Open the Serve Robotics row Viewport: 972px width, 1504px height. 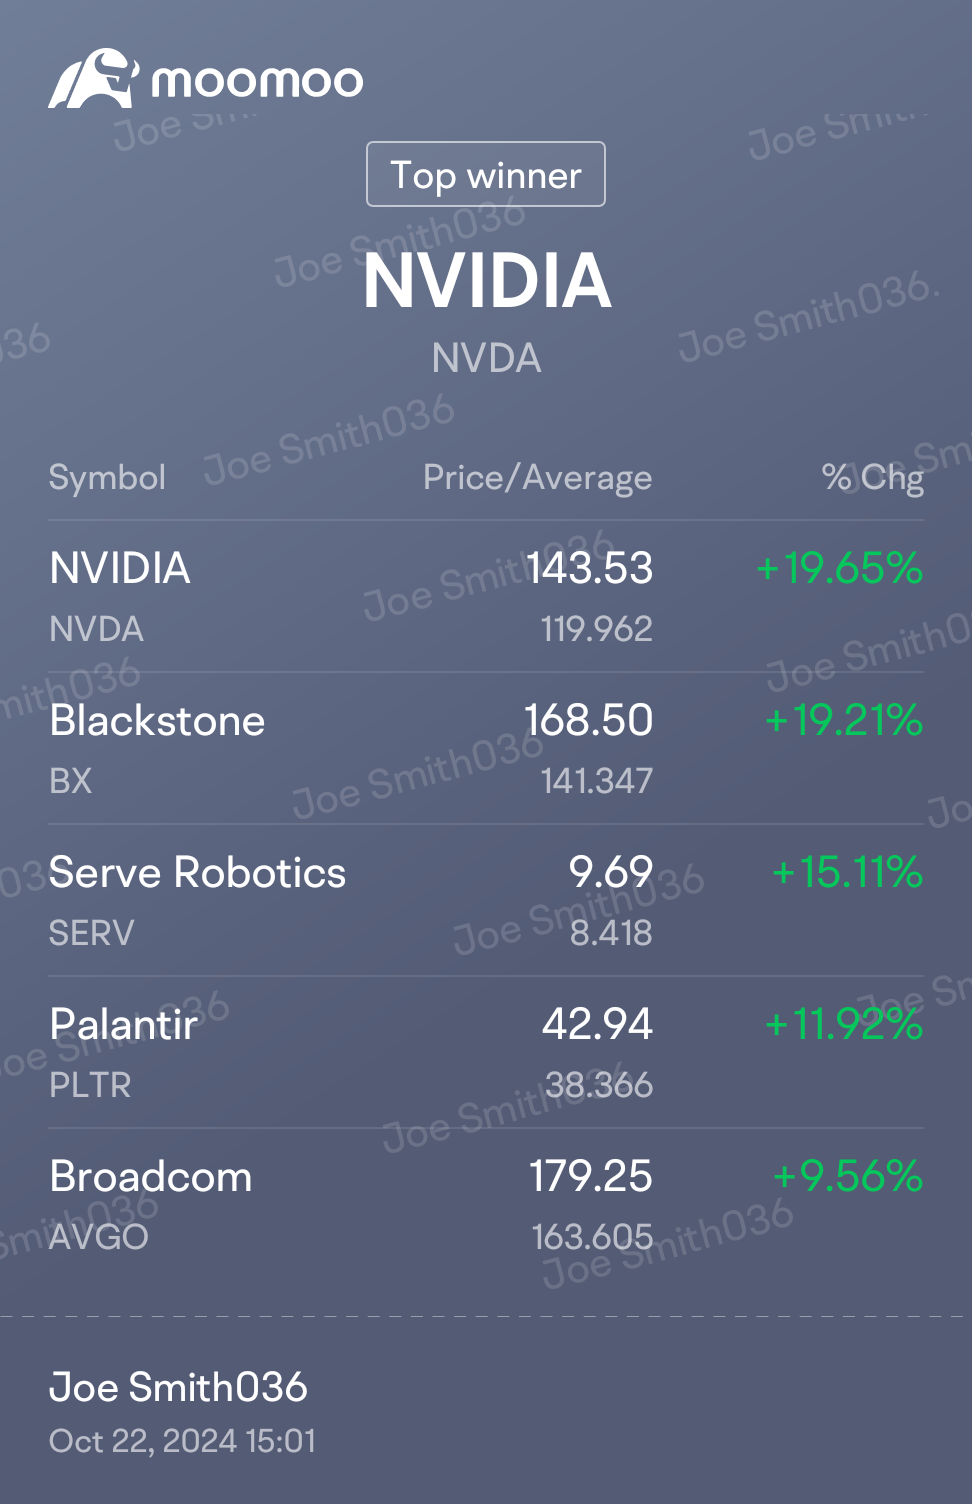[x=486, y=901]
